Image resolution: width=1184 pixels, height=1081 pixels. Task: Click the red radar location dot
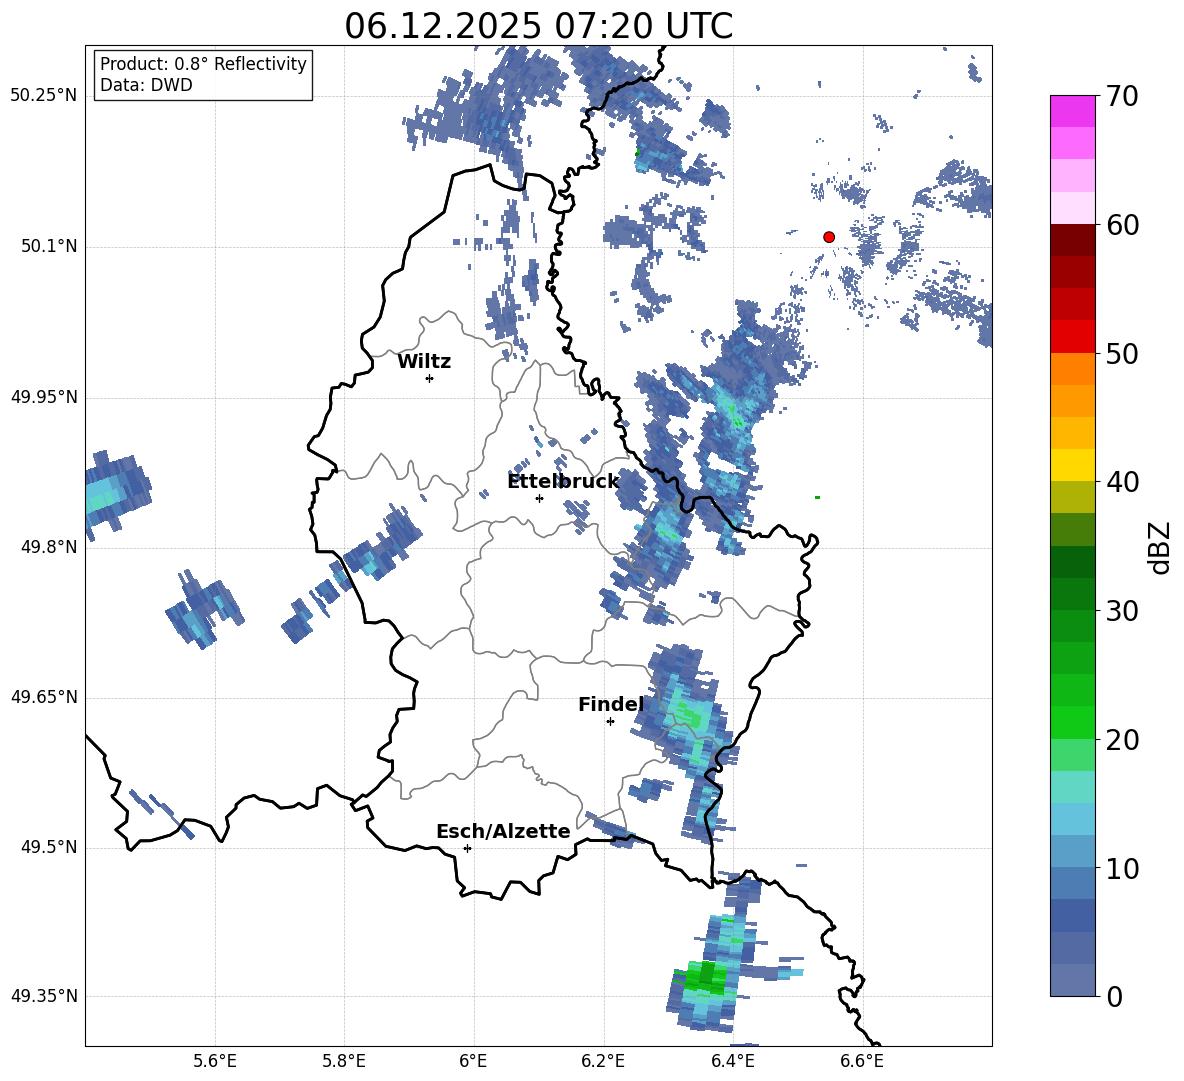829,236
